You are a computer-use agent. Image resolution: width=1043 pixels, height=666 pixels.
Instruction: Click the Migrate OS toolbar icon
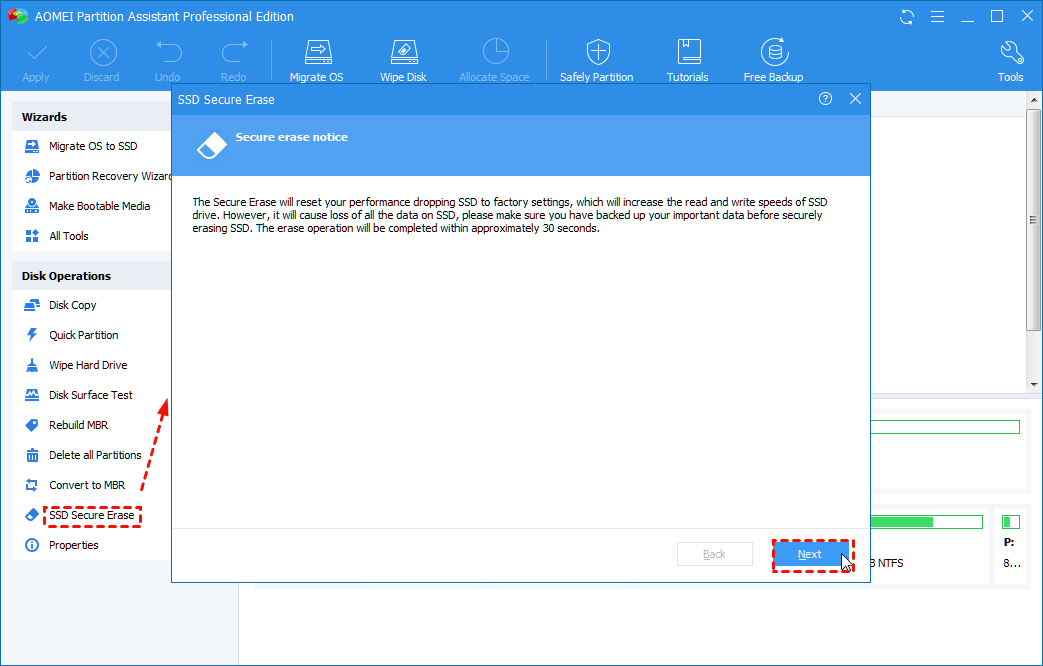pos(317,52)
